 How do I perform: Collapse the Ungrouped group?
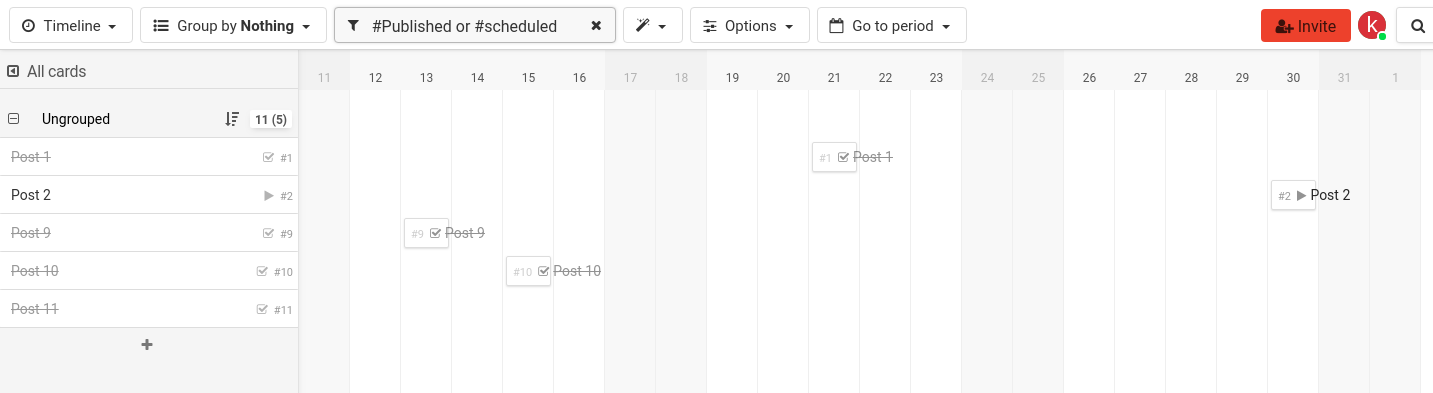14,119
